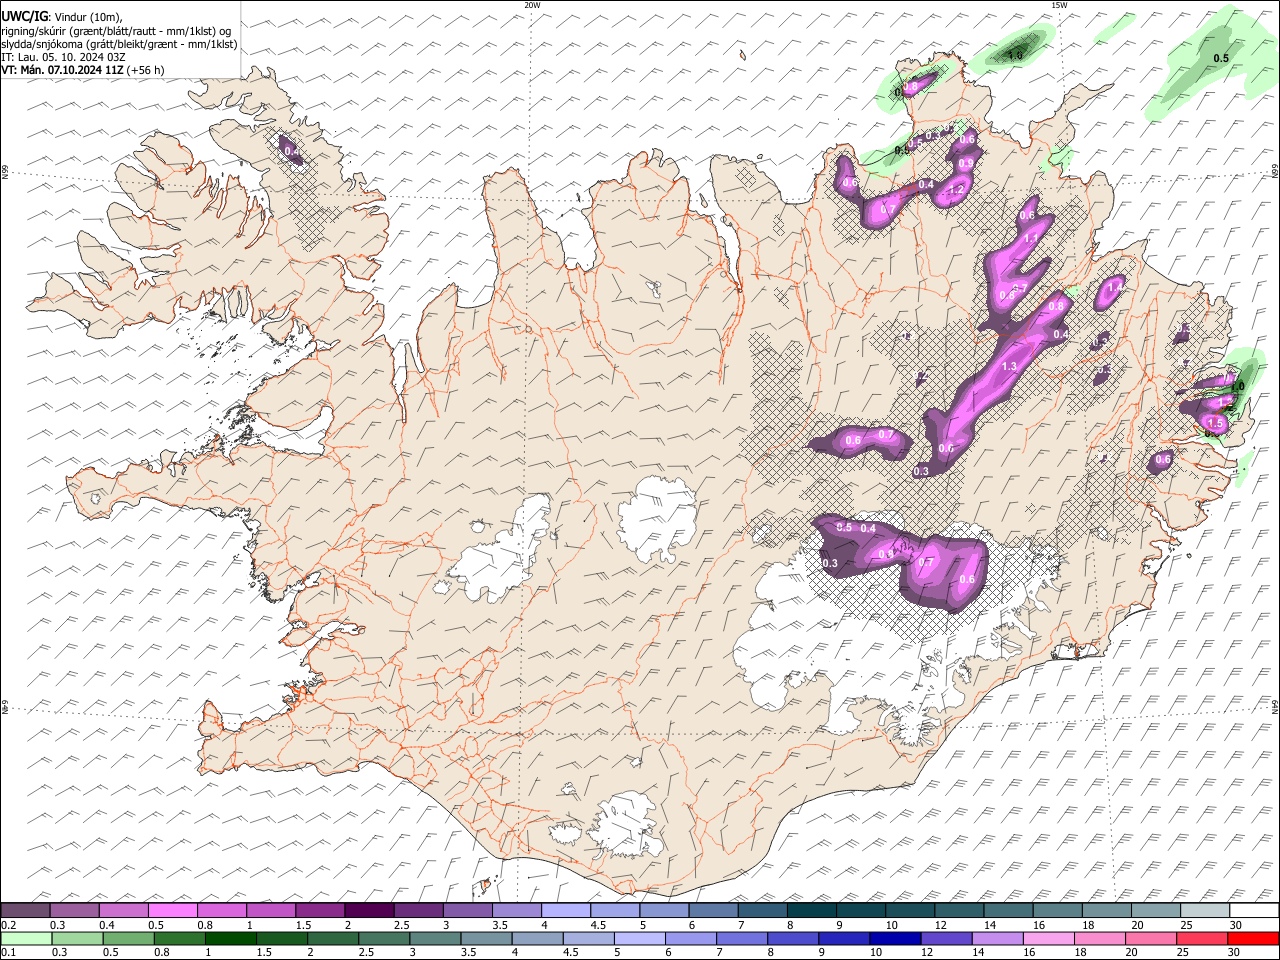Click the 'IT: Lau. 05. 10. 2024 03Z' line
The width and height of the screenshot is (1280, 960).
click(64, 57)
